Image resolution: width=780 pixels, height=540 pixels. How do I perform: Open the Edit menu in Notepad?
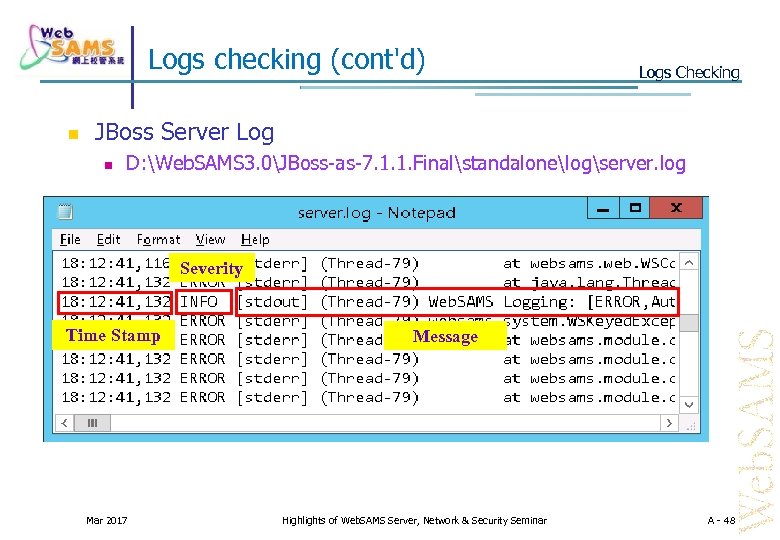point(108,240)
